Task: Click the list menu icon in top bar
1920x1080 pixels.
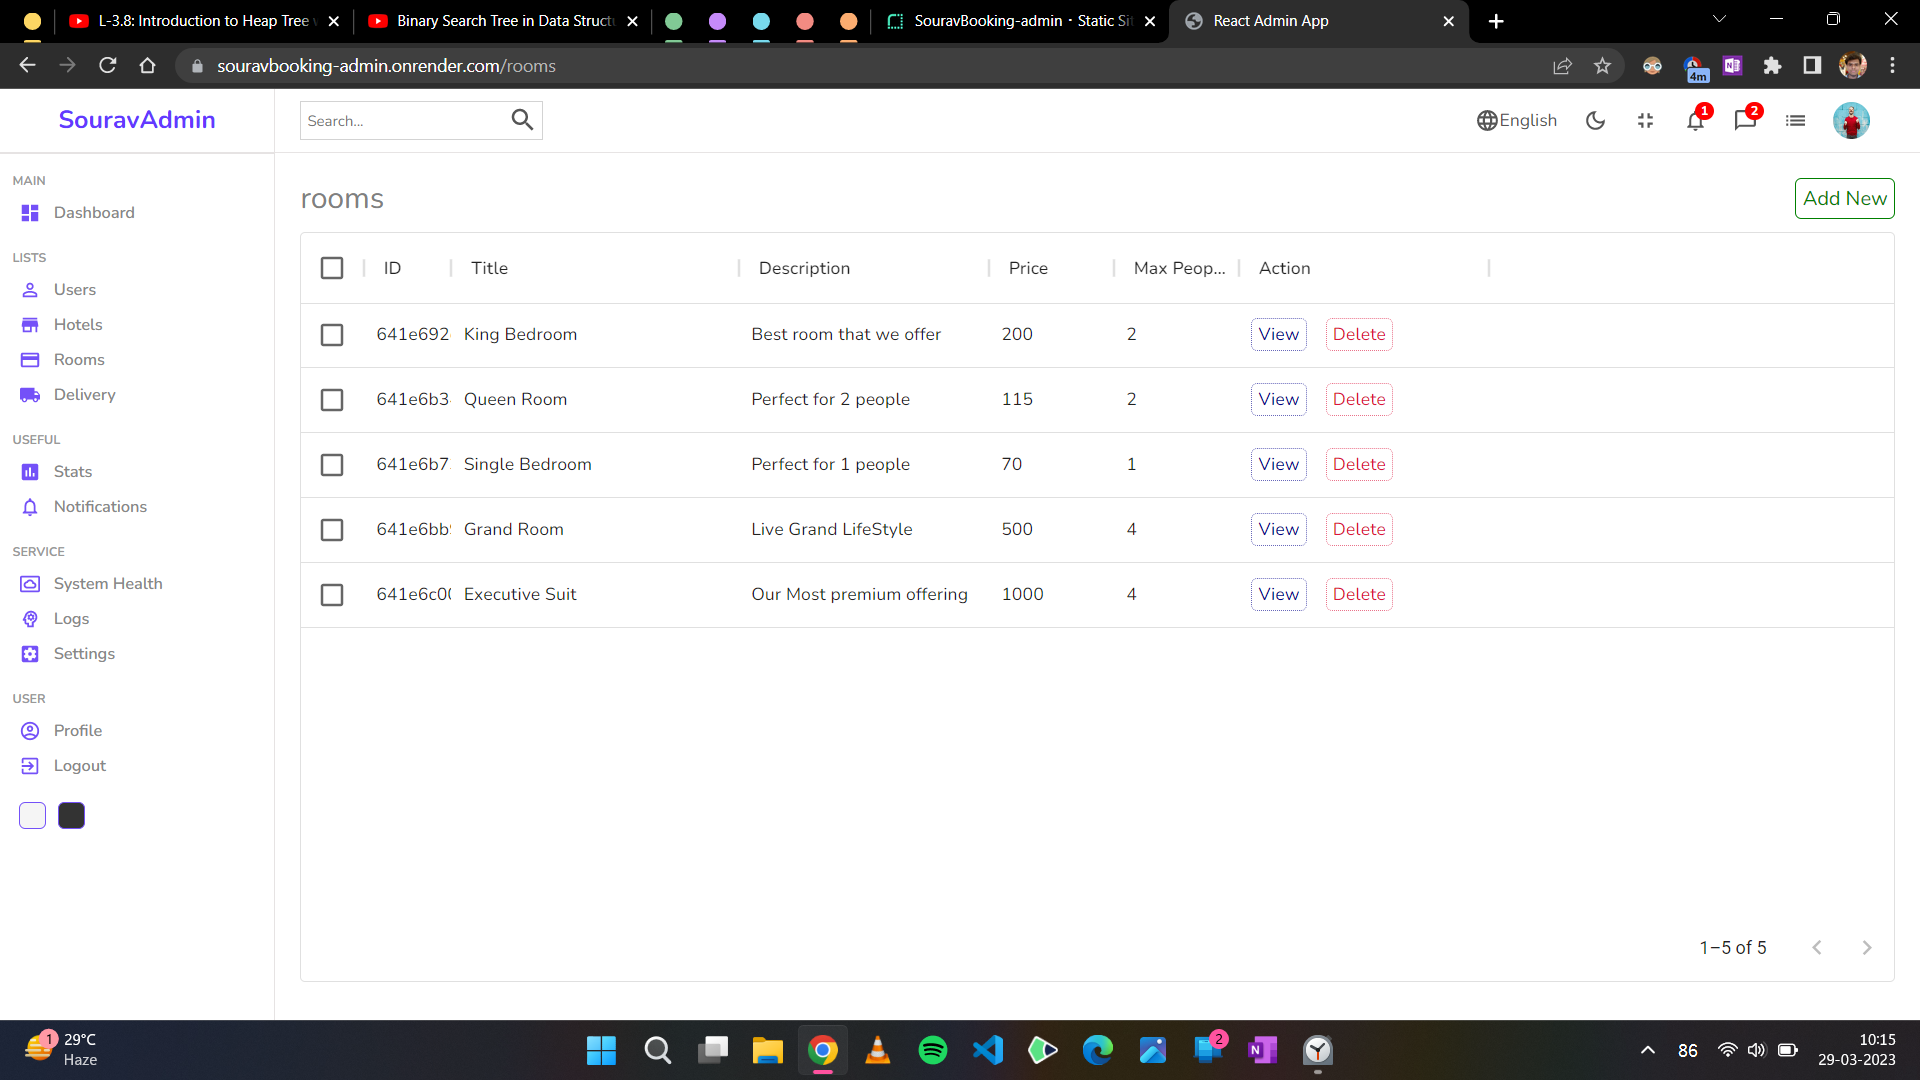Action: [1796, 121]
